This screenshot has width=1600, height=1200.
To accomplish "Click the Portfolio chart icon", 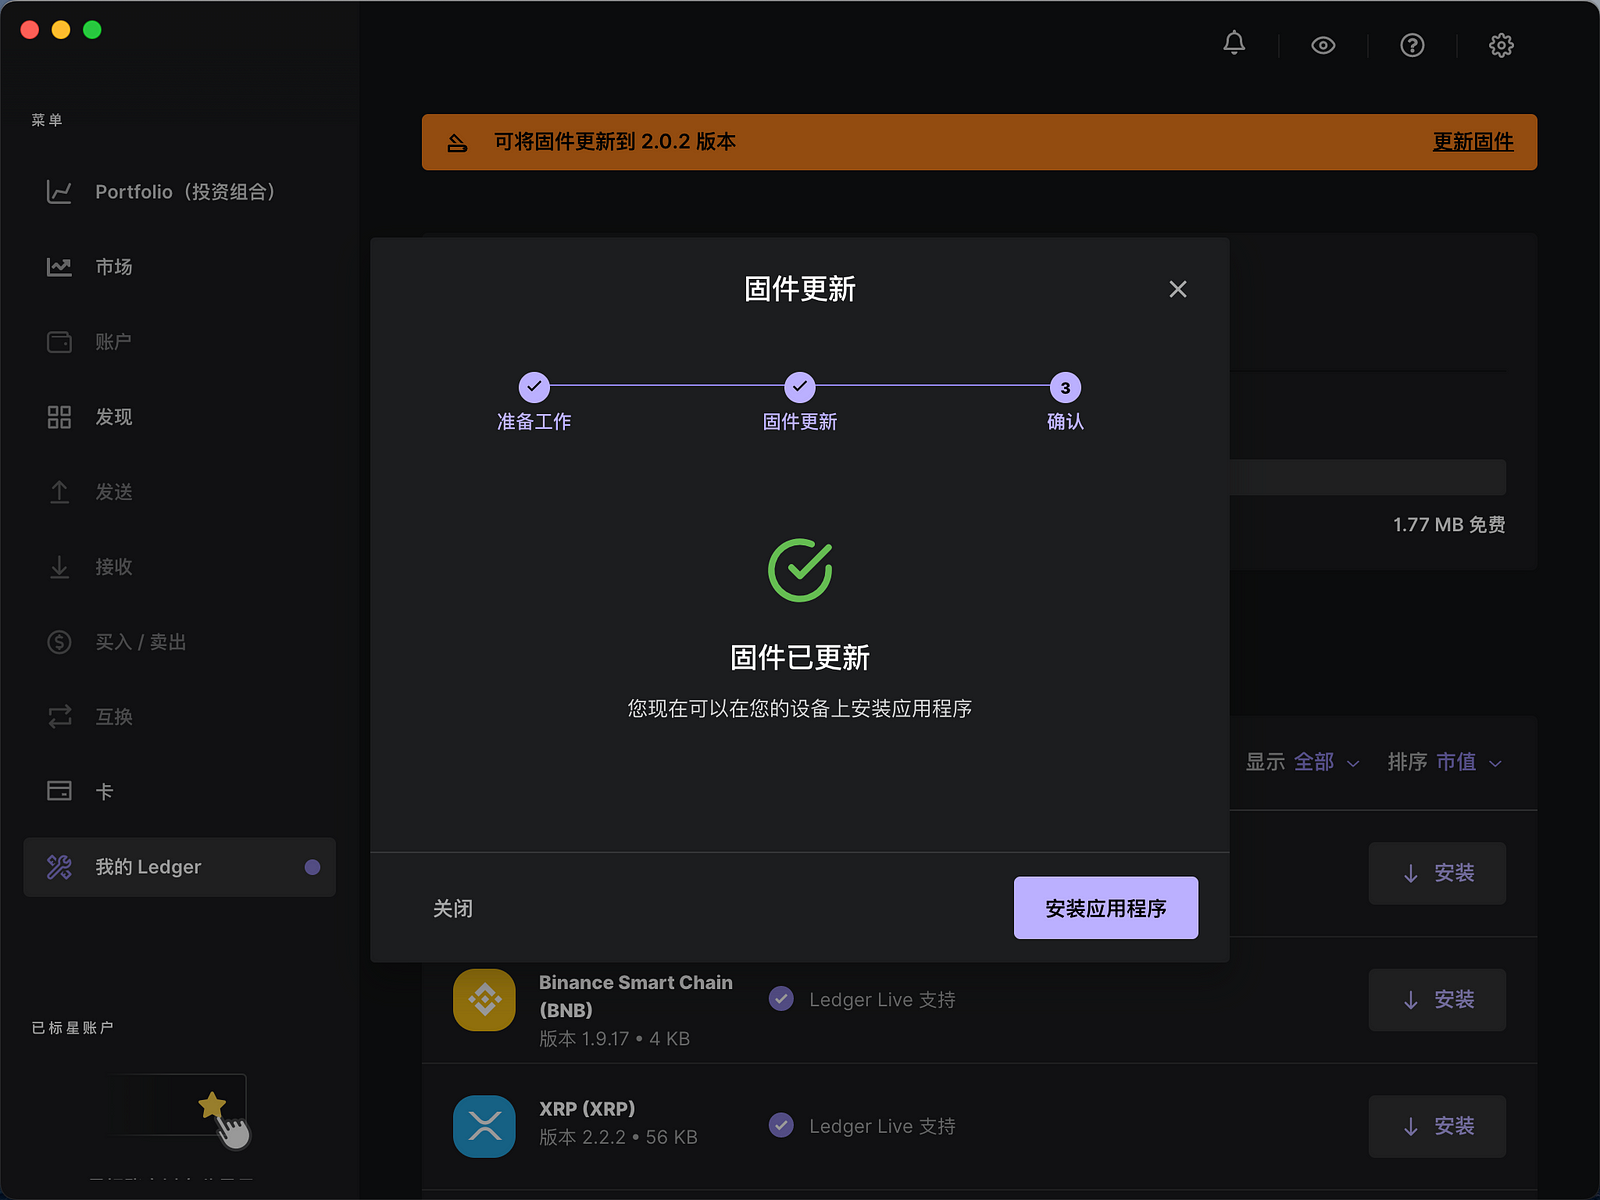I will 59,192.
